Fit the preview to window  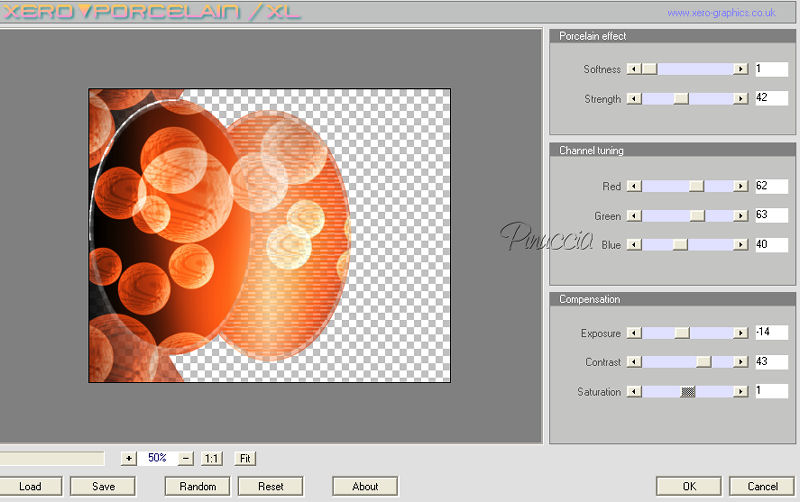pos(245,458)
